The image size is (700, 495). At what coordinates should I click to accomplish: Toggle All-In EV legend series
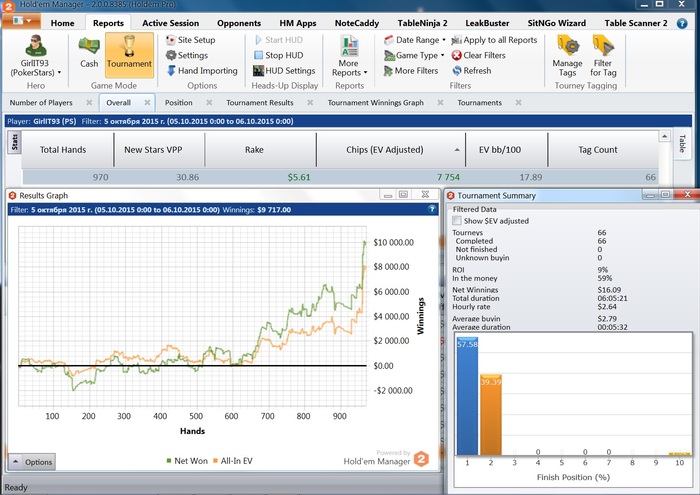tap(233, 461)
